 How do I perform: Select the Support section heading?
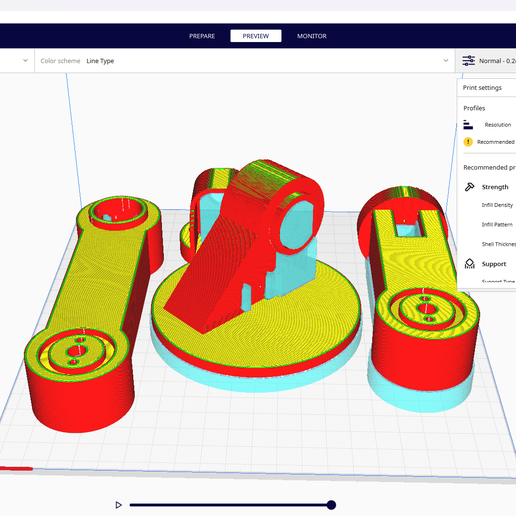[x=494, y=264]
